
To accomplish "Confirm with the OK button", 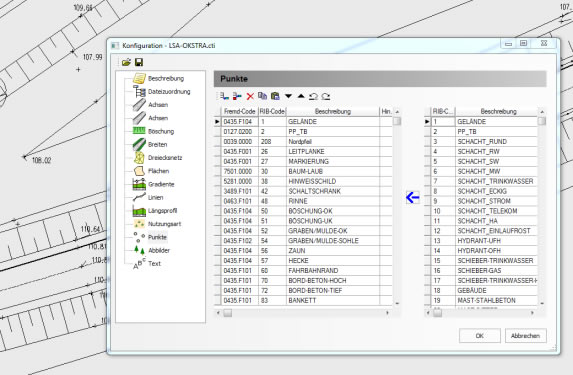I will point(479,336).
